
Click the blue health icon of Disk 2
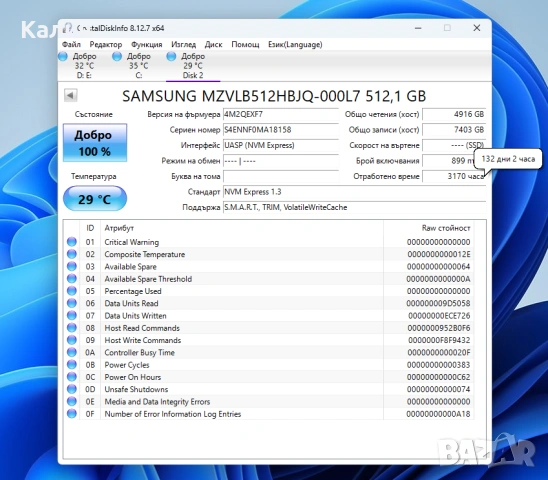pyautogui.click(x=171, y=56)
